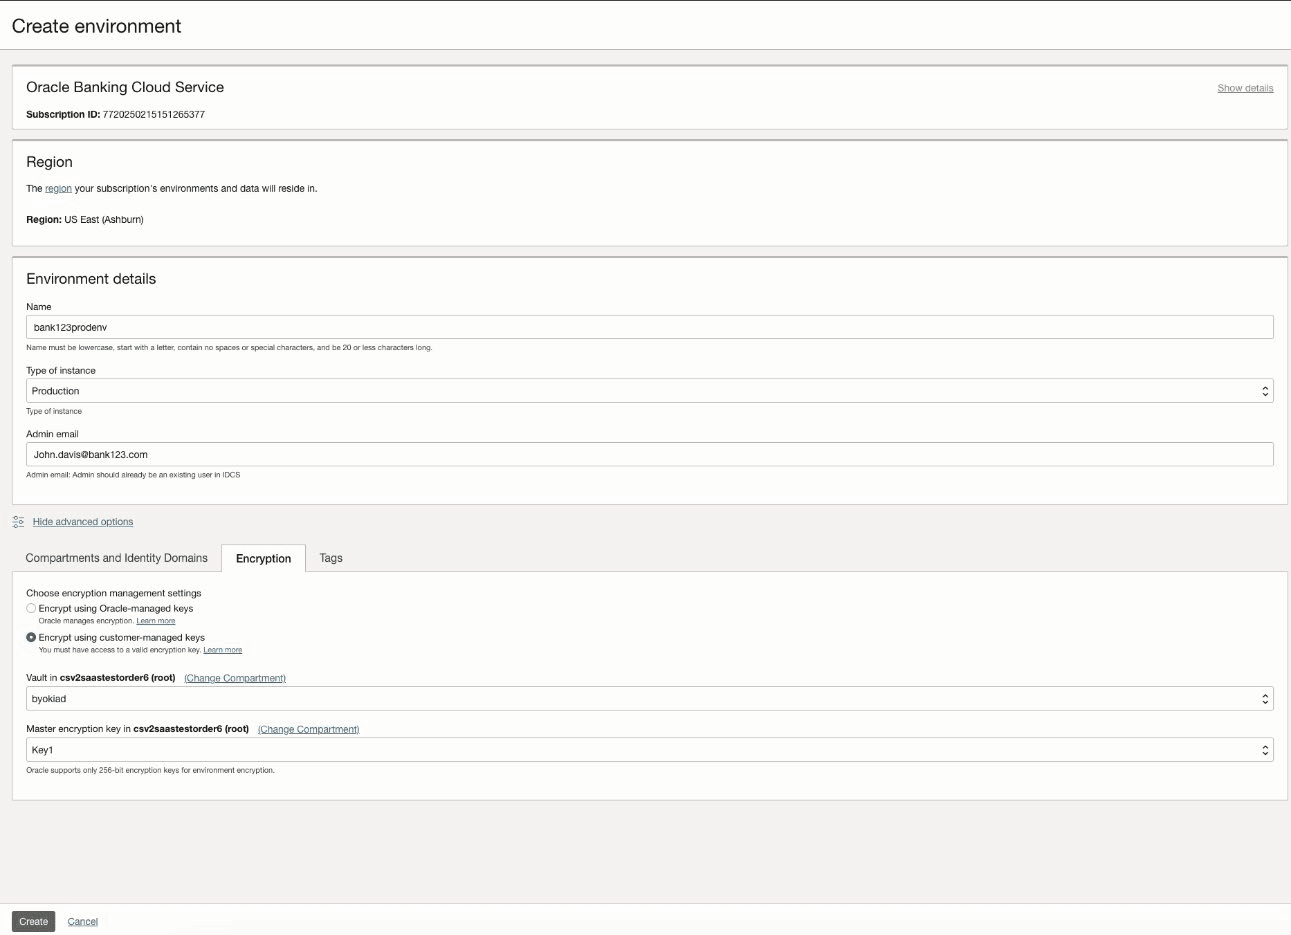Show details for Oracle Banking Cloud Service
The height and width of the screenshot is (935, 1291).
click(x=1245, y=88)
